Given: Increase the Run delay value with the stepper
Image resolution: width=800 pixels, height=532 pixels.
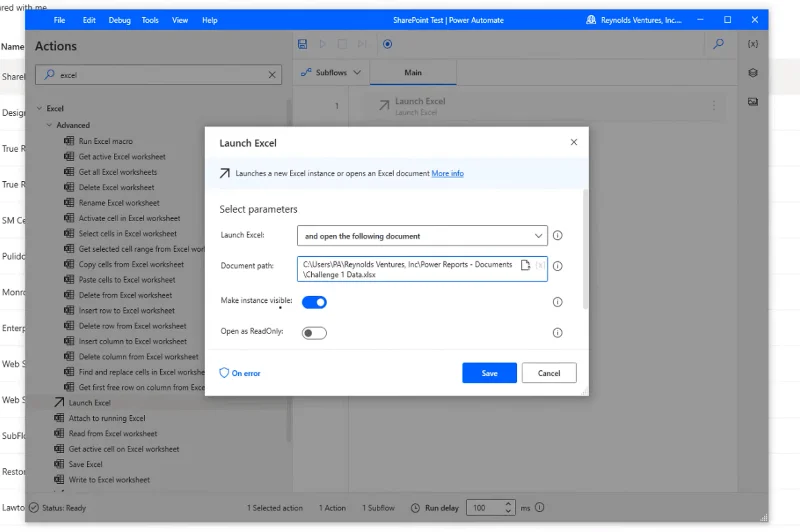Looking at the screenshot, I should (x=508, y=504).
